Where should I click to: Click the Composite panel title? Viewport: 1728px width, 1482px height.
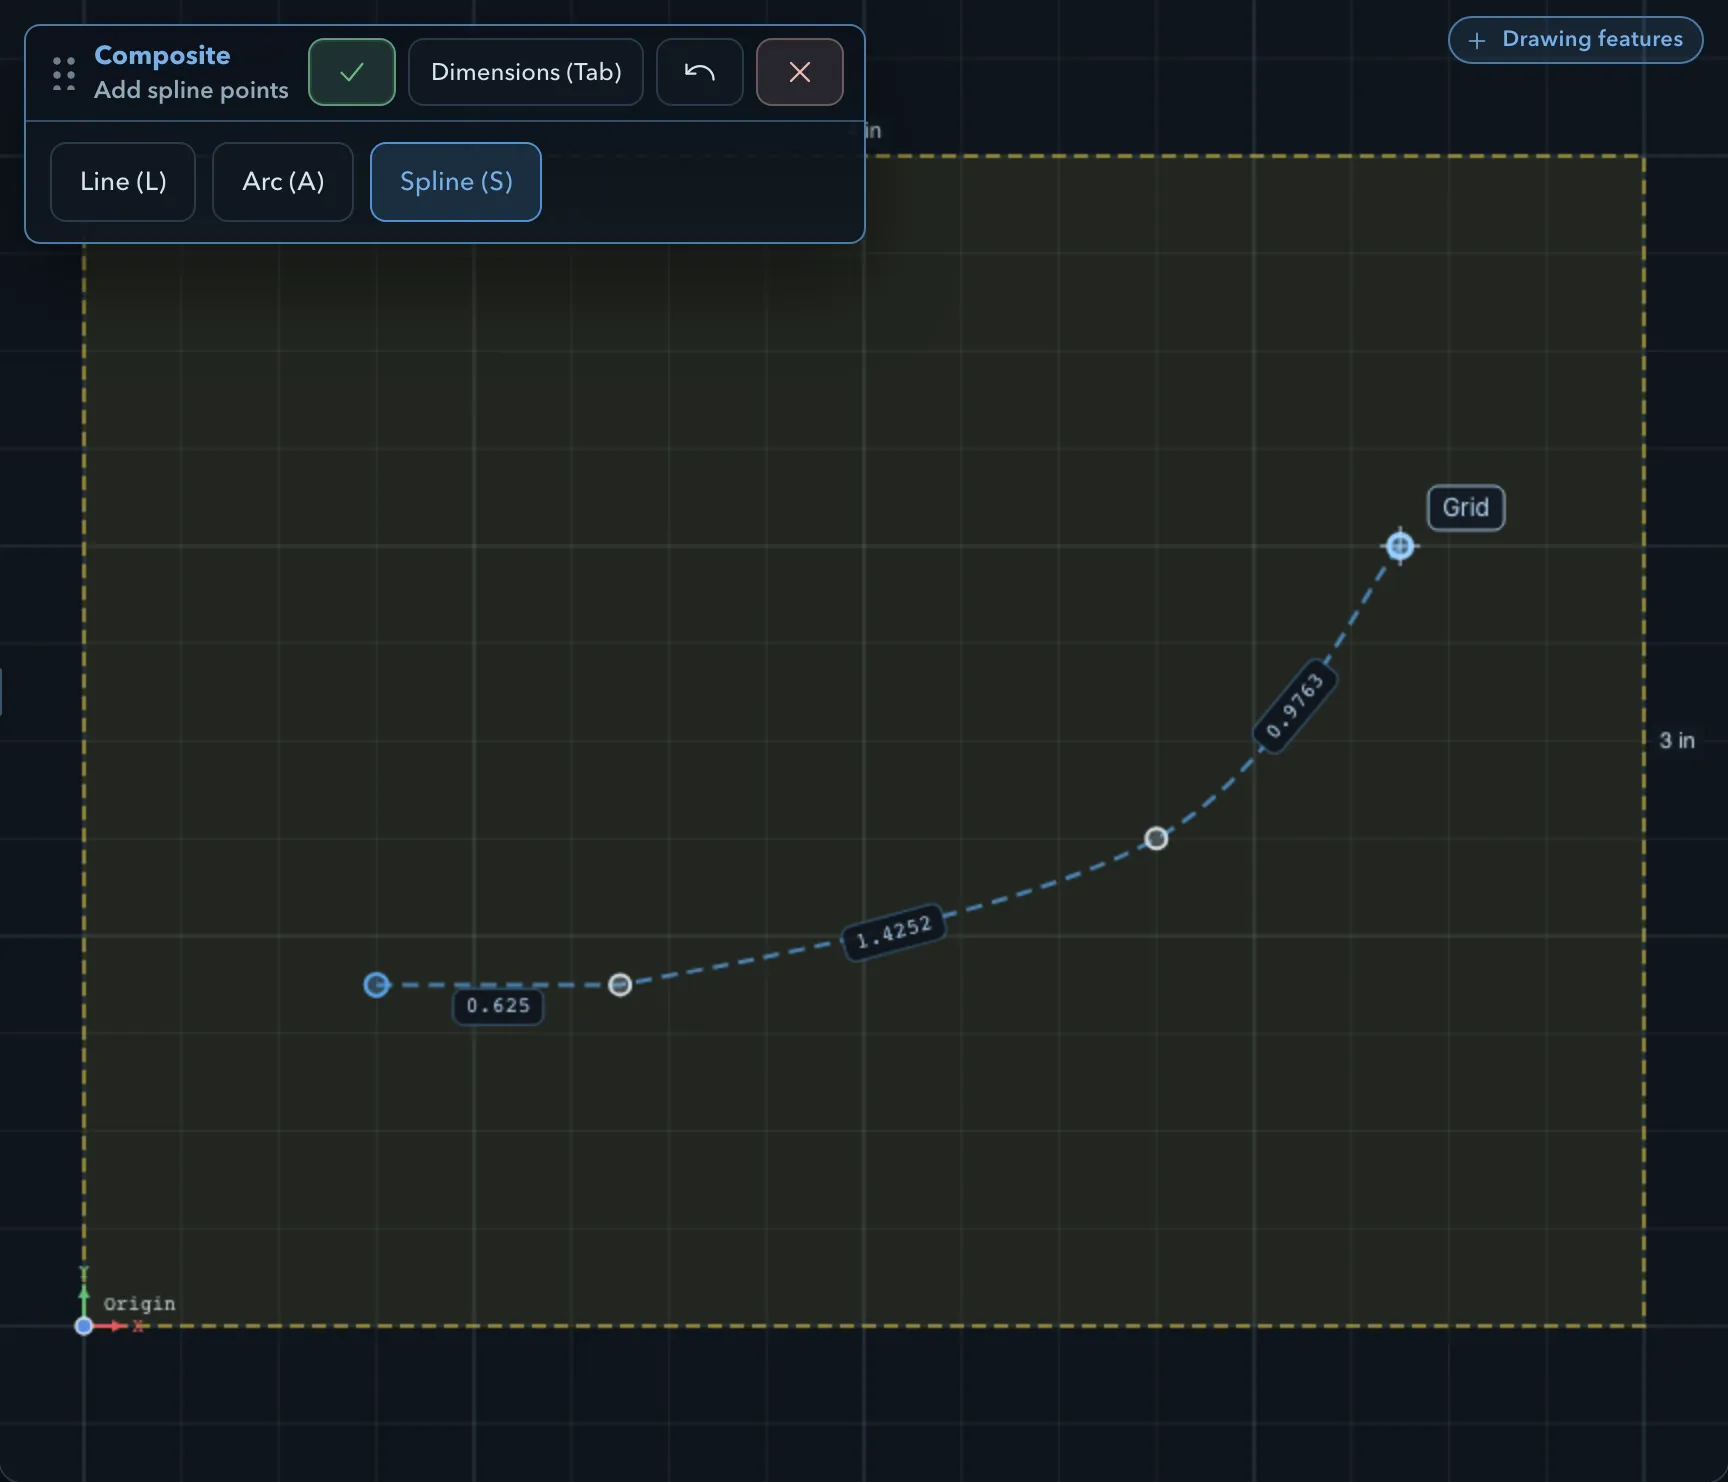[x=162, y=55]
